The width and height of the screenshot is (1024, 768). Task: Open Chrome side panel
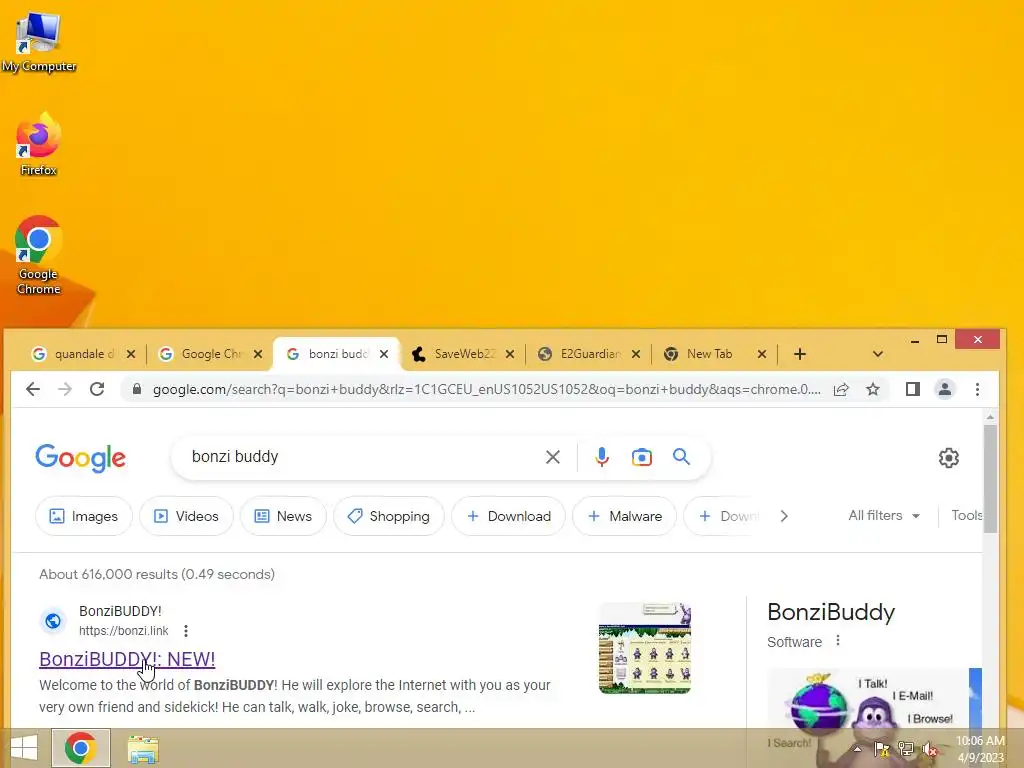point(912,389)
